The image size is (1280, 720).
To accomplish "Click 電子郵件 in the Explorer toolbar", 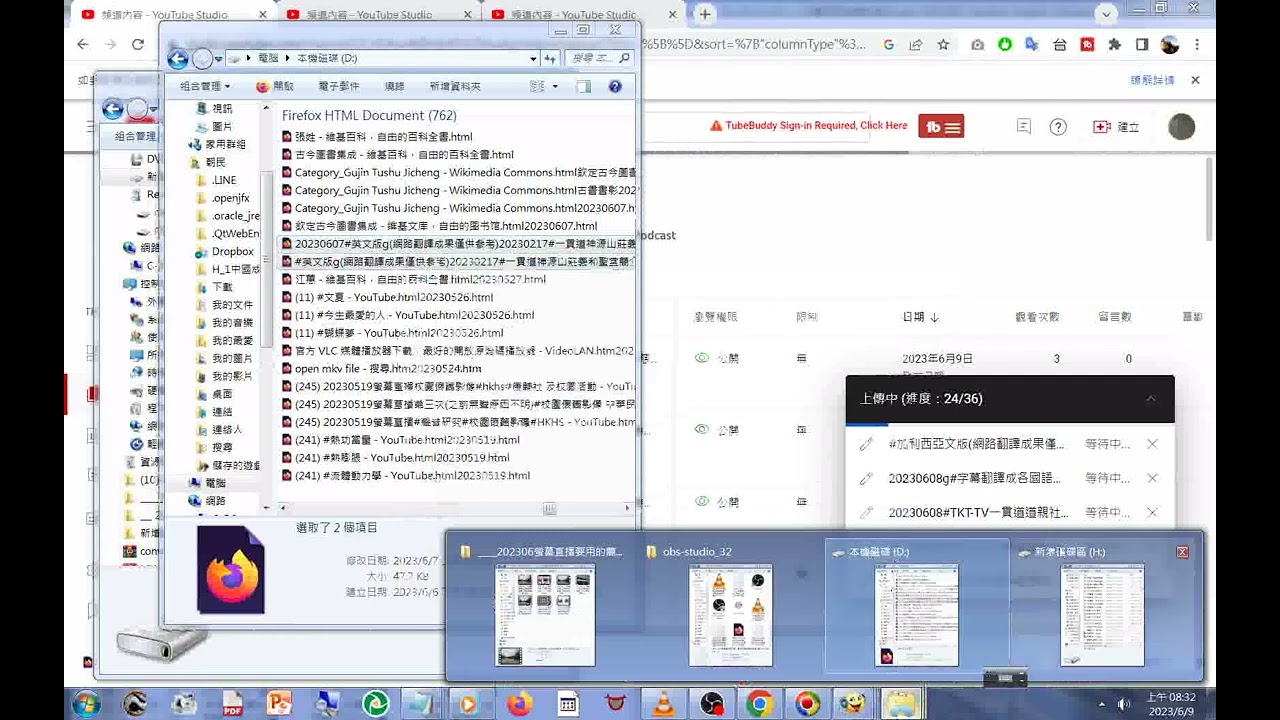I will pos(338,87).
